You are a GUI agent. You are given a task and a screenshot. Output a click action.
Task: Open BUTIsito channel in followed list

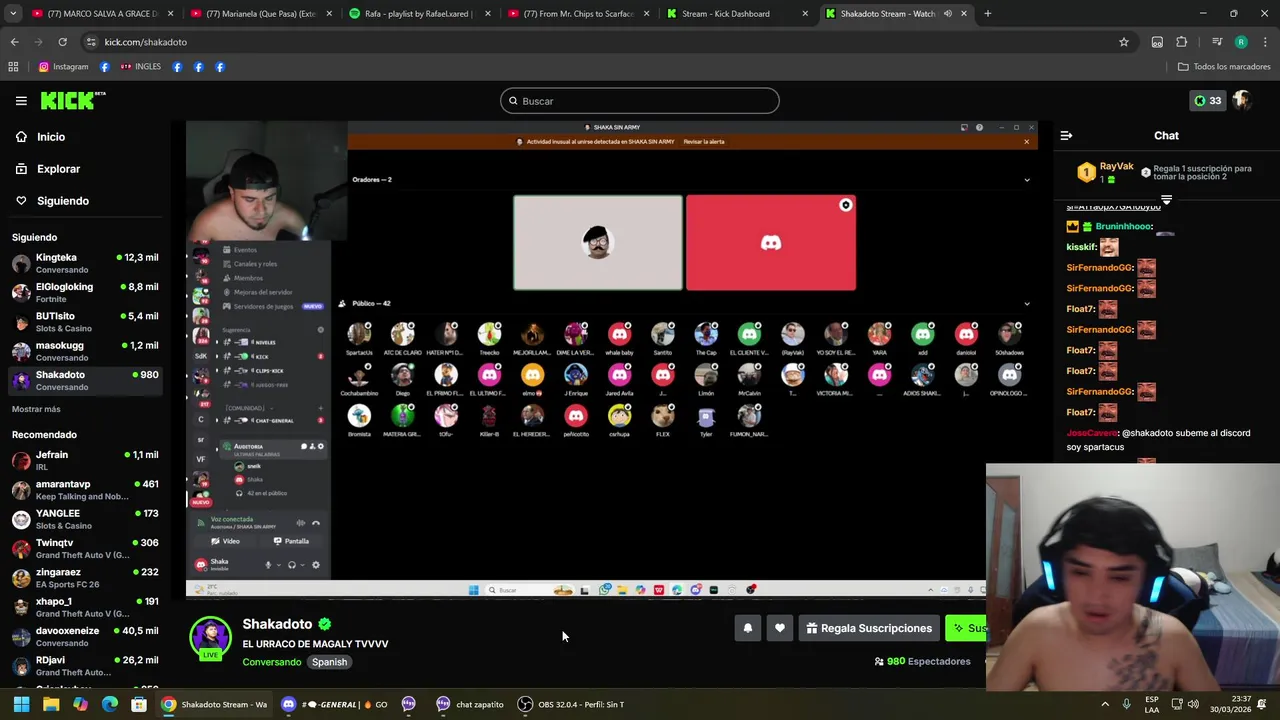point(84,321)
